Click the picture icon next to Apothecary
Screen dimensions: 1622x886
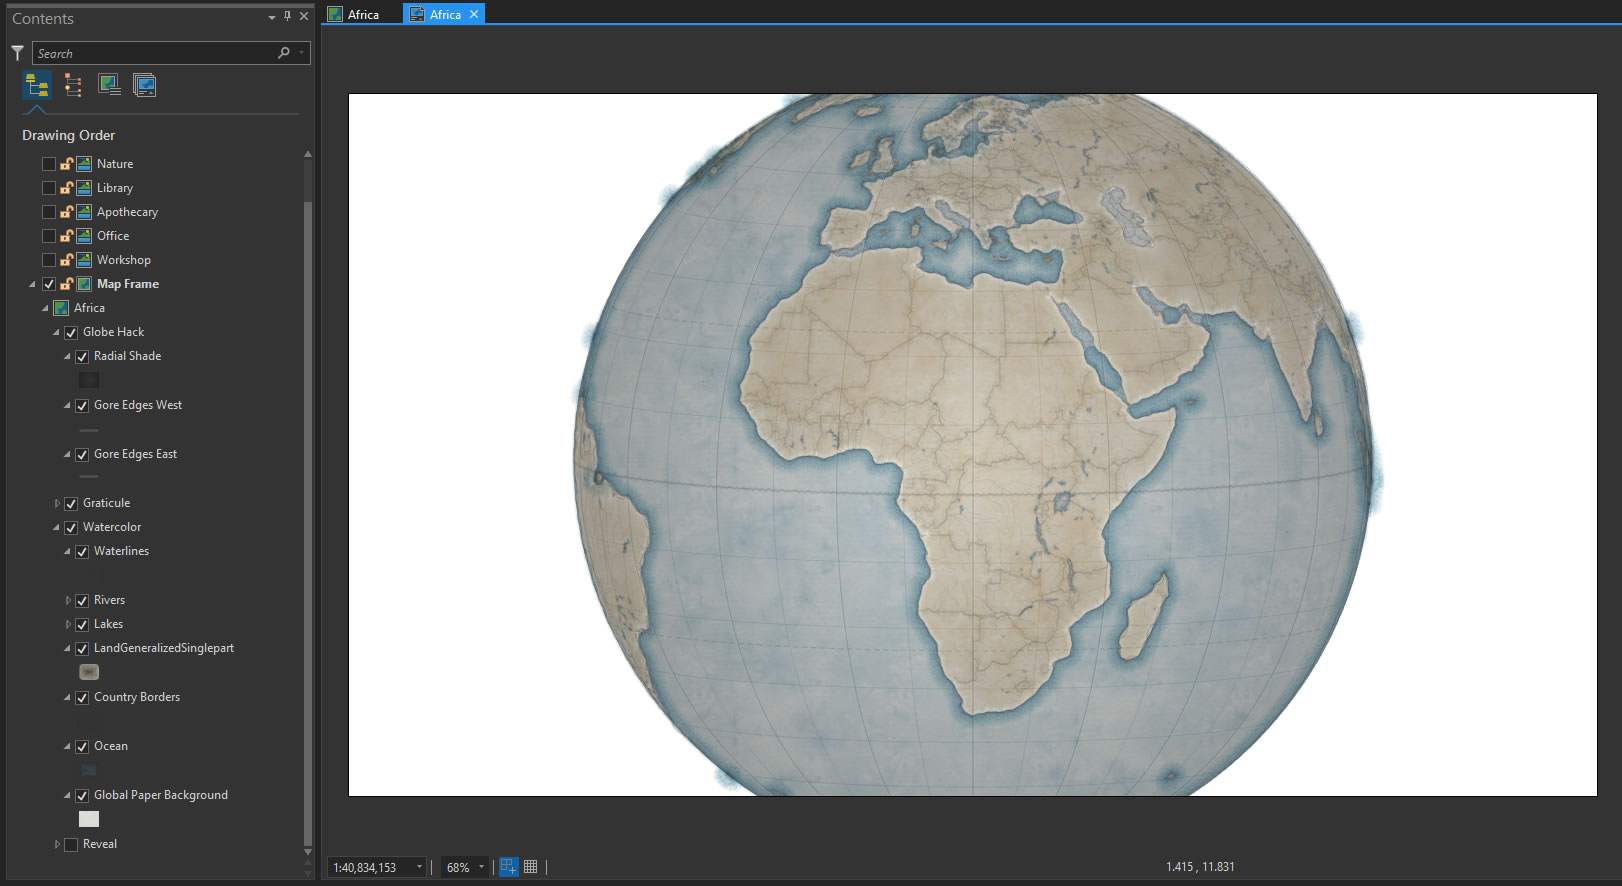(x=84, y=212)
